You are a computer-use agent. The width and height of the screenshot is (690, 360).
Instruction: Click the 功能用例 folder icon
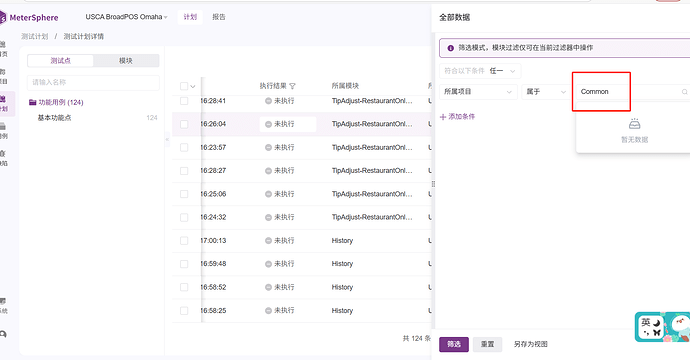[x=32, y=102]
